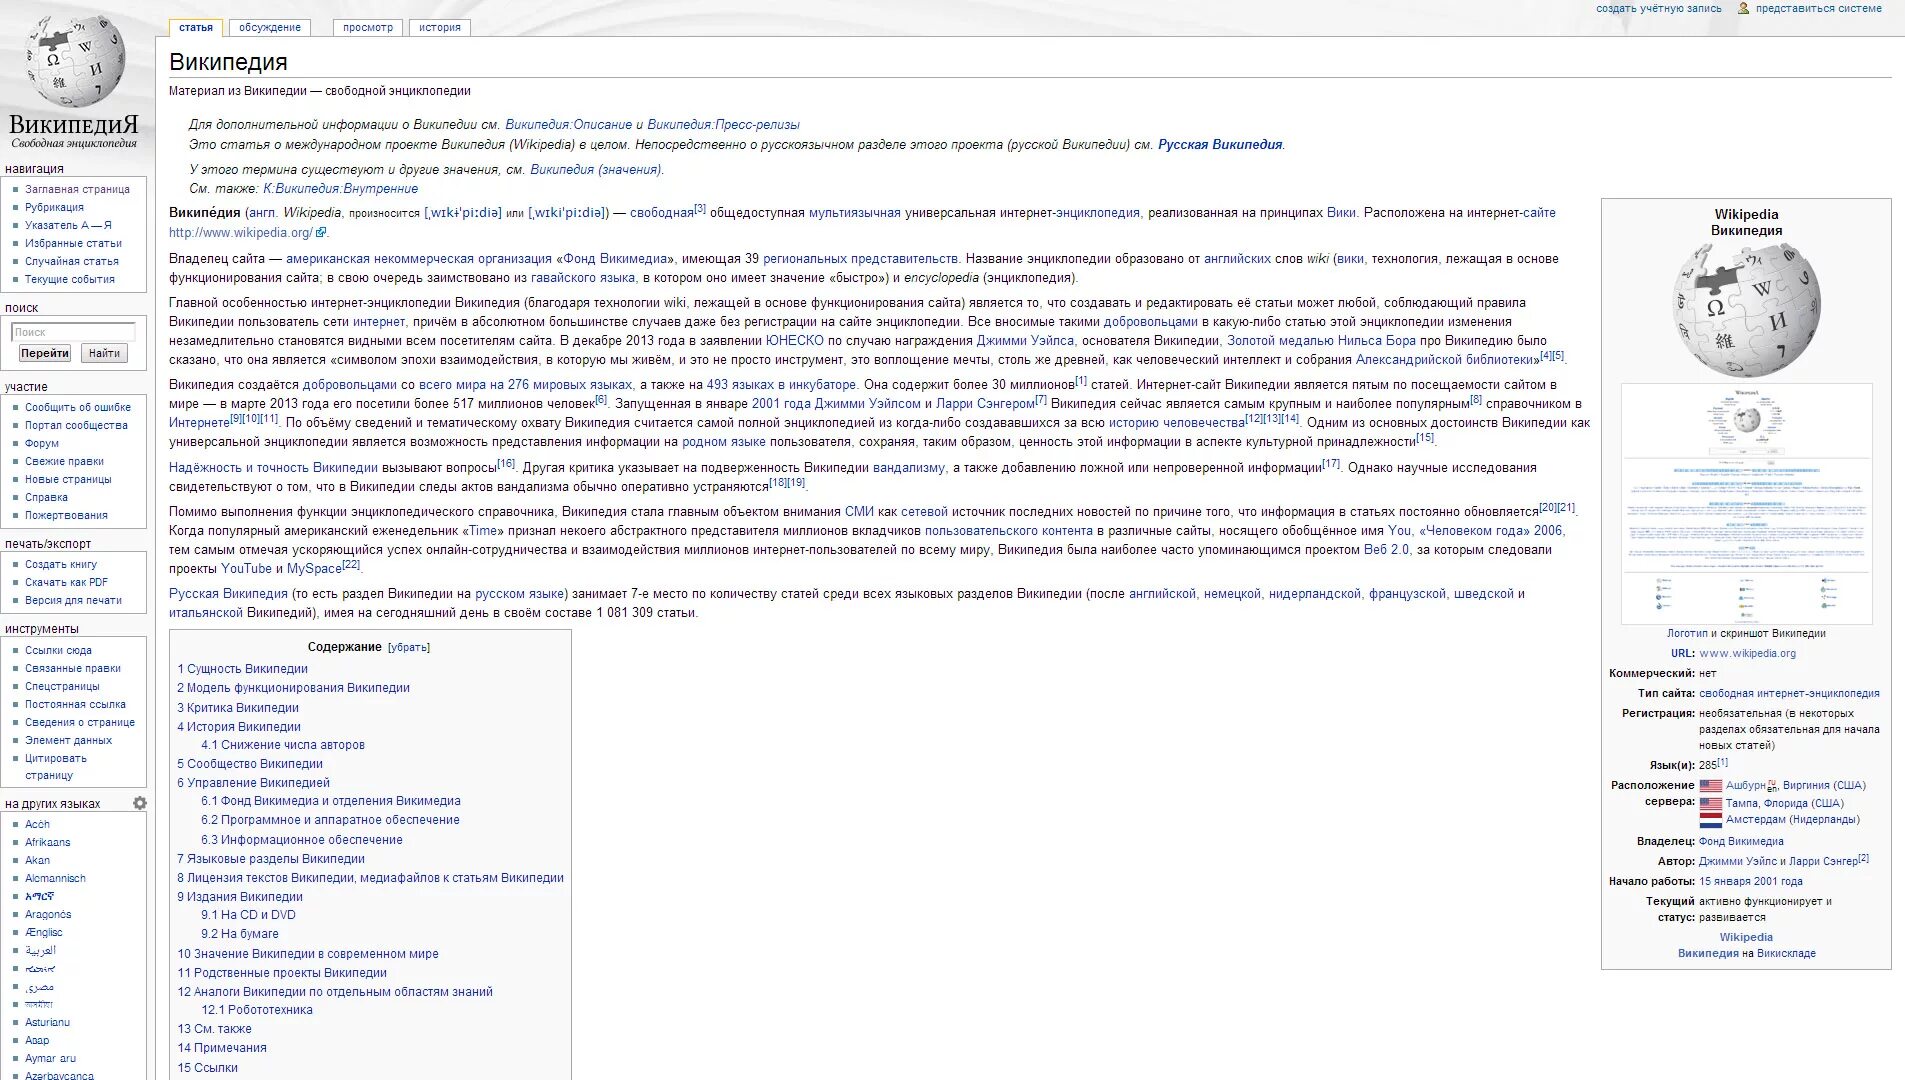The width and height of the screenshot is (1905, 1080).
Task: Click the USA flag next to Ашбурн
Action: point(1711,786)
